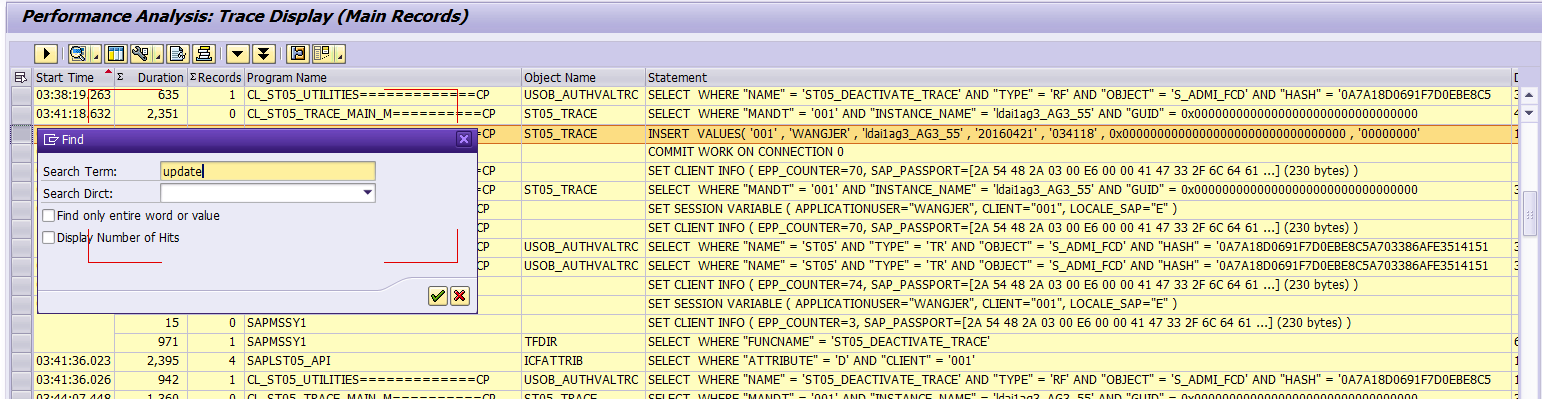The image size is (1542, 399).
Task: Cancel Find with the red X button
Action: 459,296
